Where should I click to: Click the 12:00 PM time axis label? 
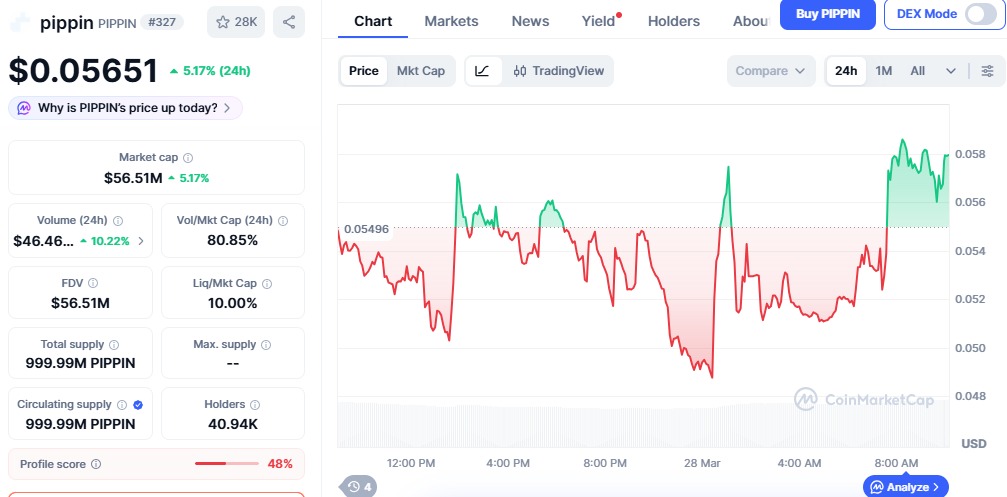pos(411,463)
